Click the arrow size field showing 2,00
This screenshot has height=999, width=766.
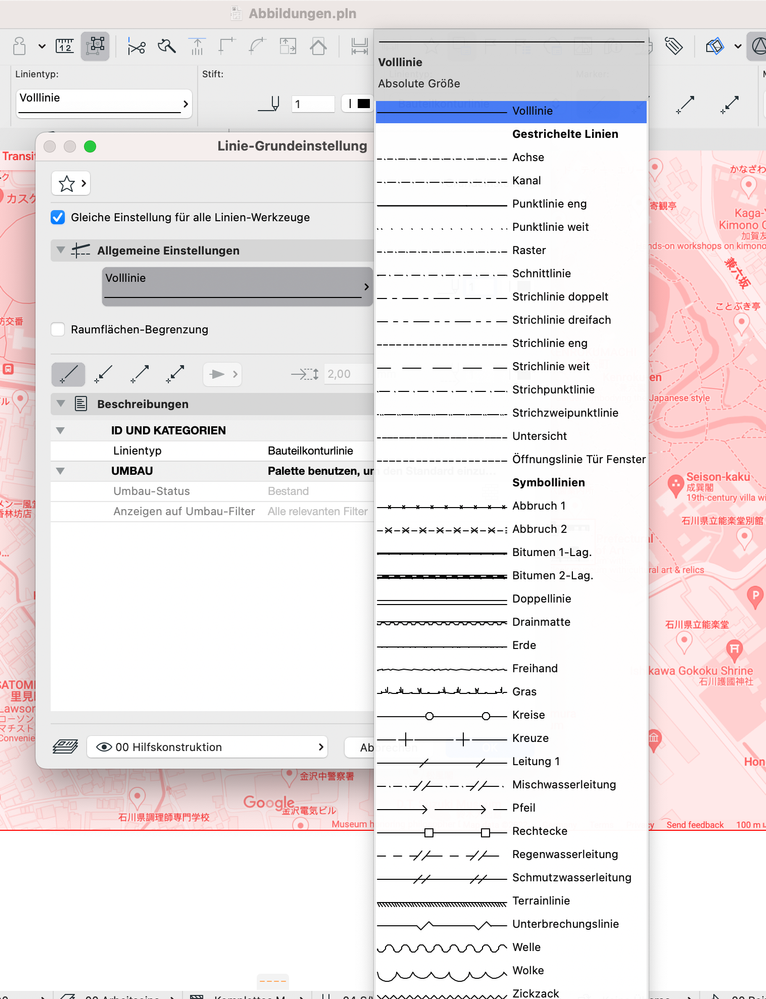(x=347, y=374)
